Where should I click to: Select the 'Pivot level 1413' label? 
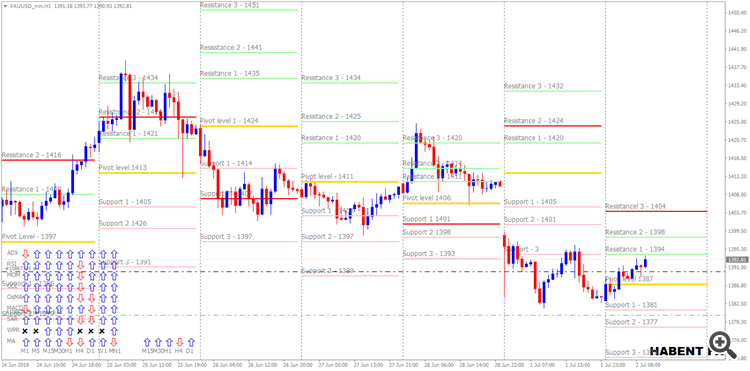click(x=123, y=168)
